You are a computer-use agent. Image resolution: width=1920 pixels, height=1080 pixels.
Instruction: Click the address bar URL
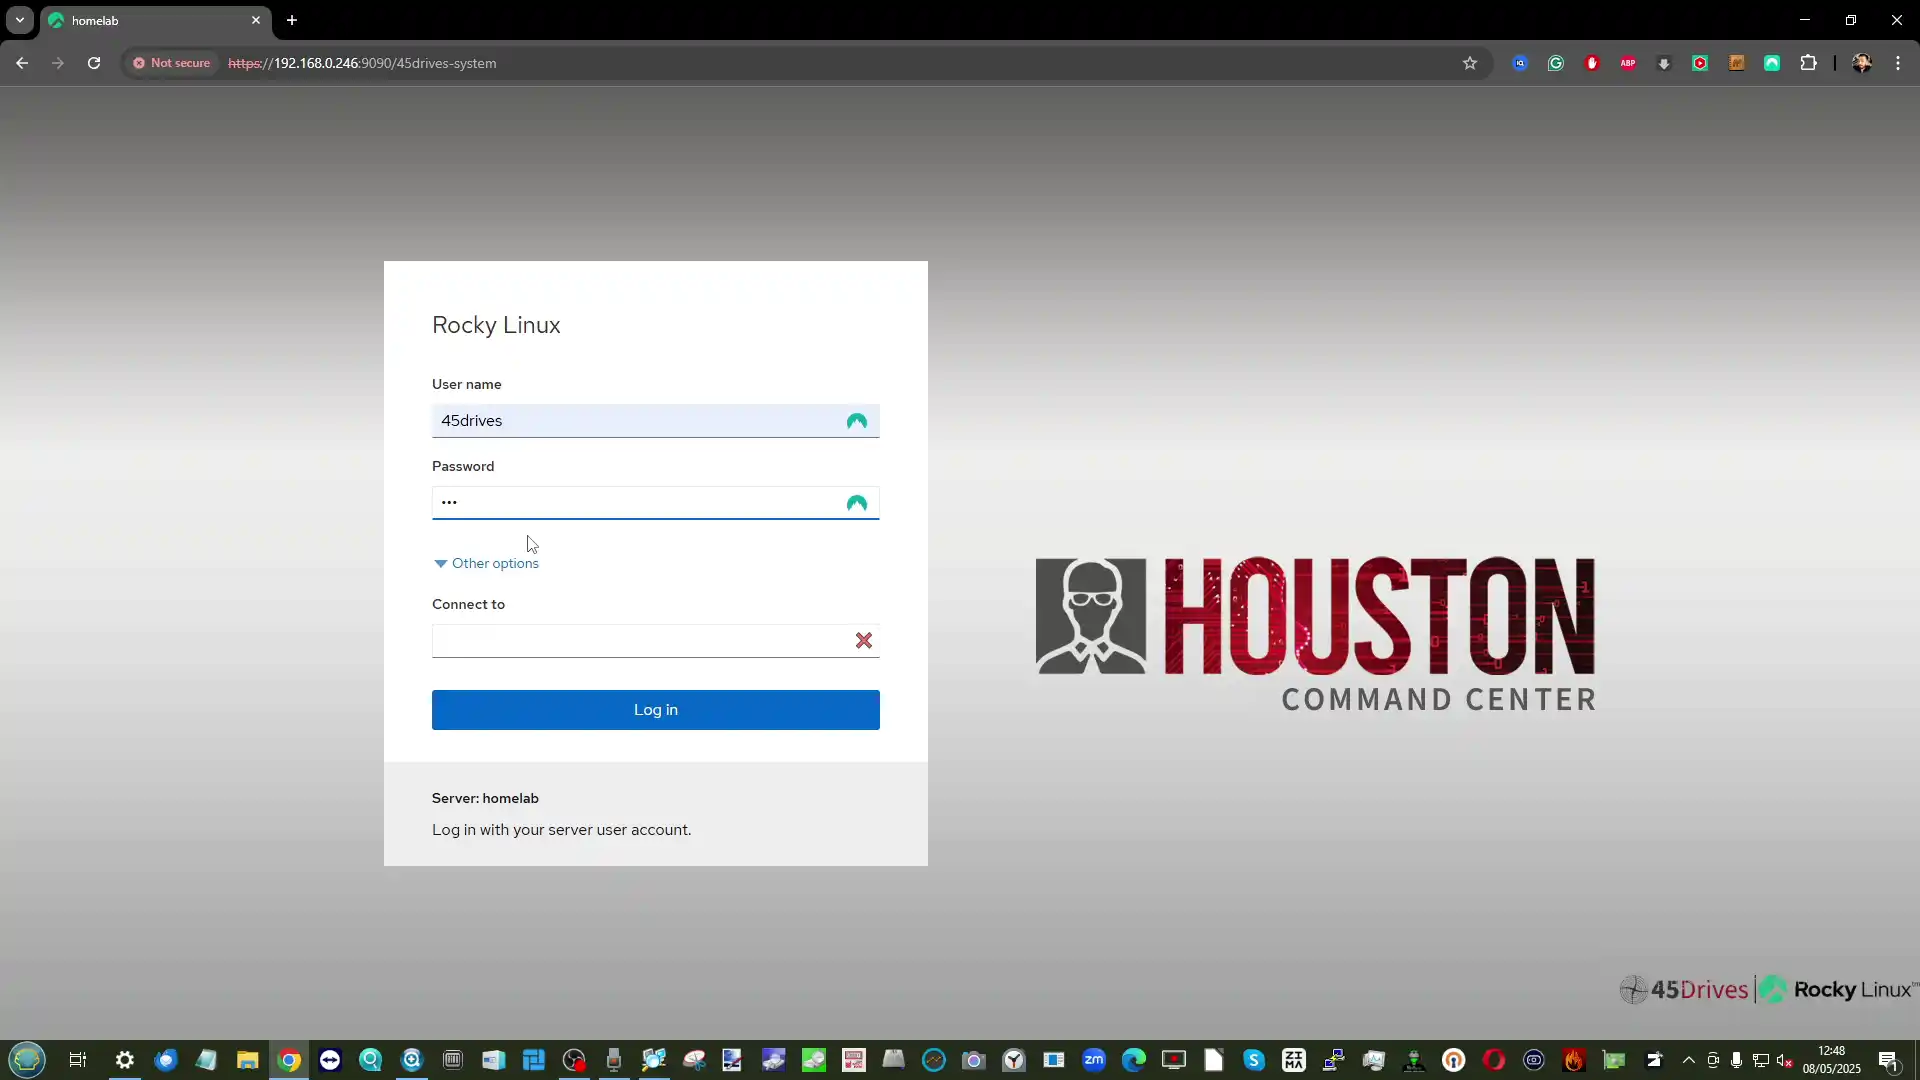click(x=362, y=63)
